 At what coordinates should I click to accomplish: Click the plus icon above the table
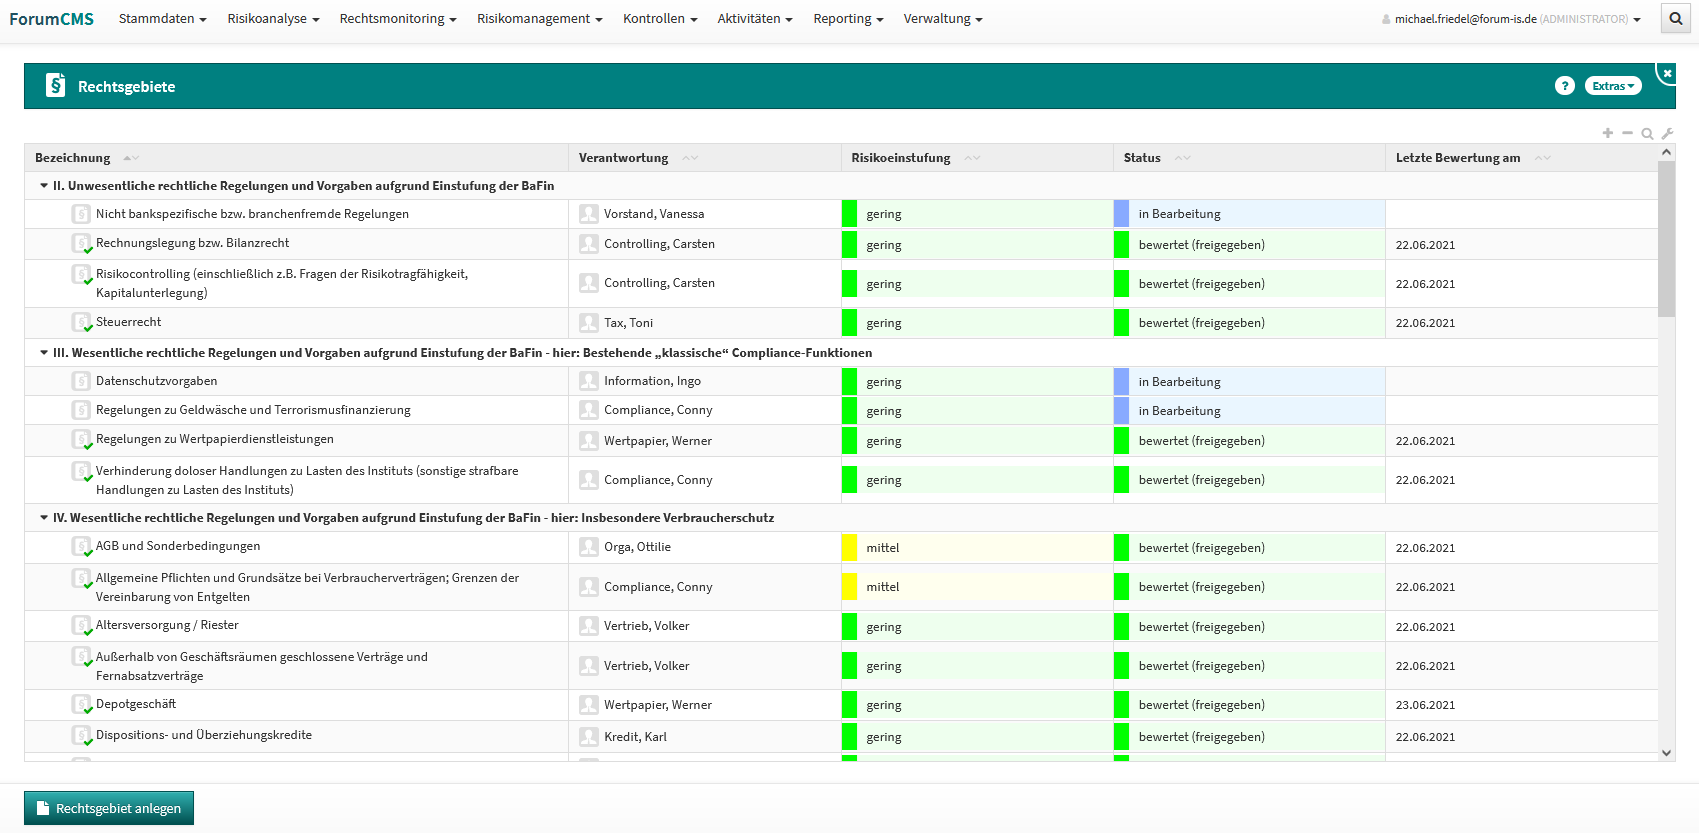click(x=1607, y=133)
